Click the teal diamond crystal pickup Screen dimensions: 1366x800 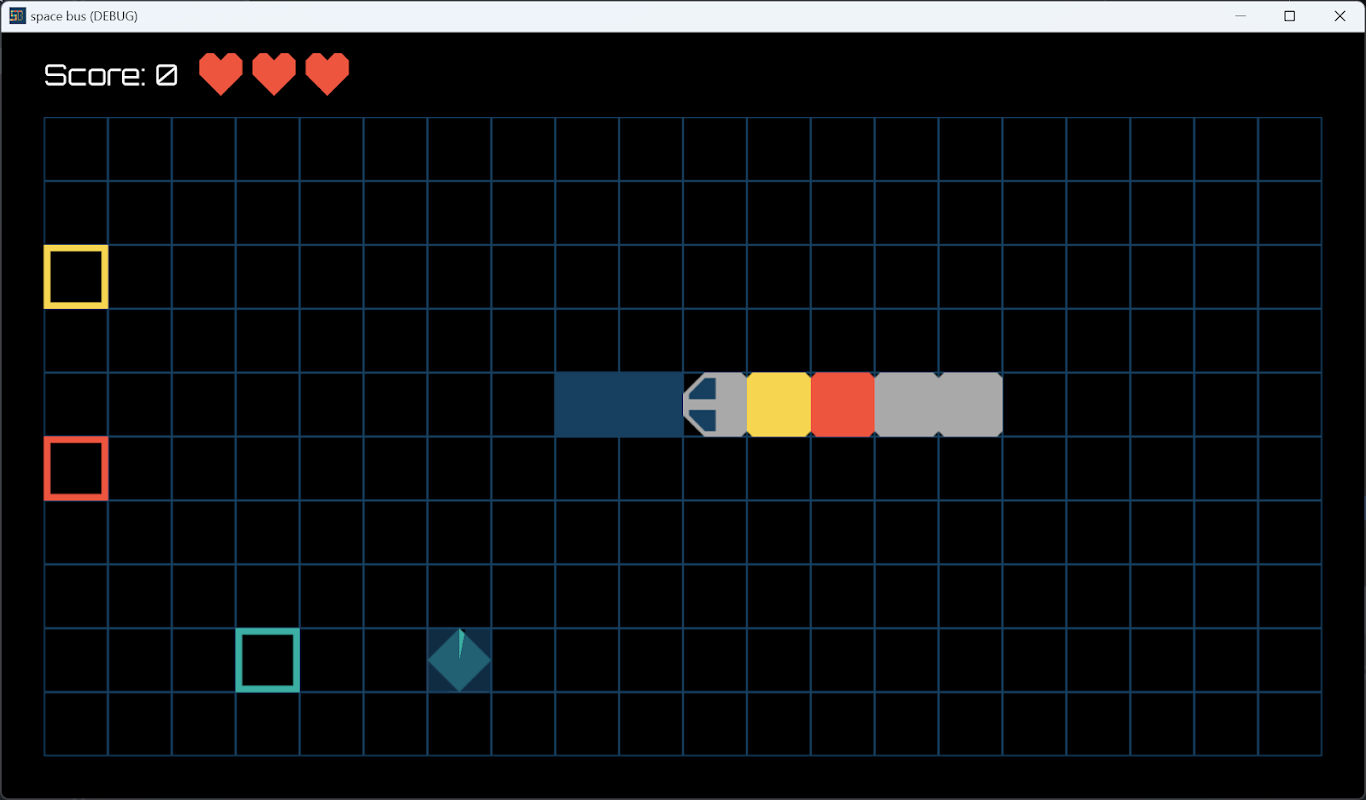coord(460,660)
